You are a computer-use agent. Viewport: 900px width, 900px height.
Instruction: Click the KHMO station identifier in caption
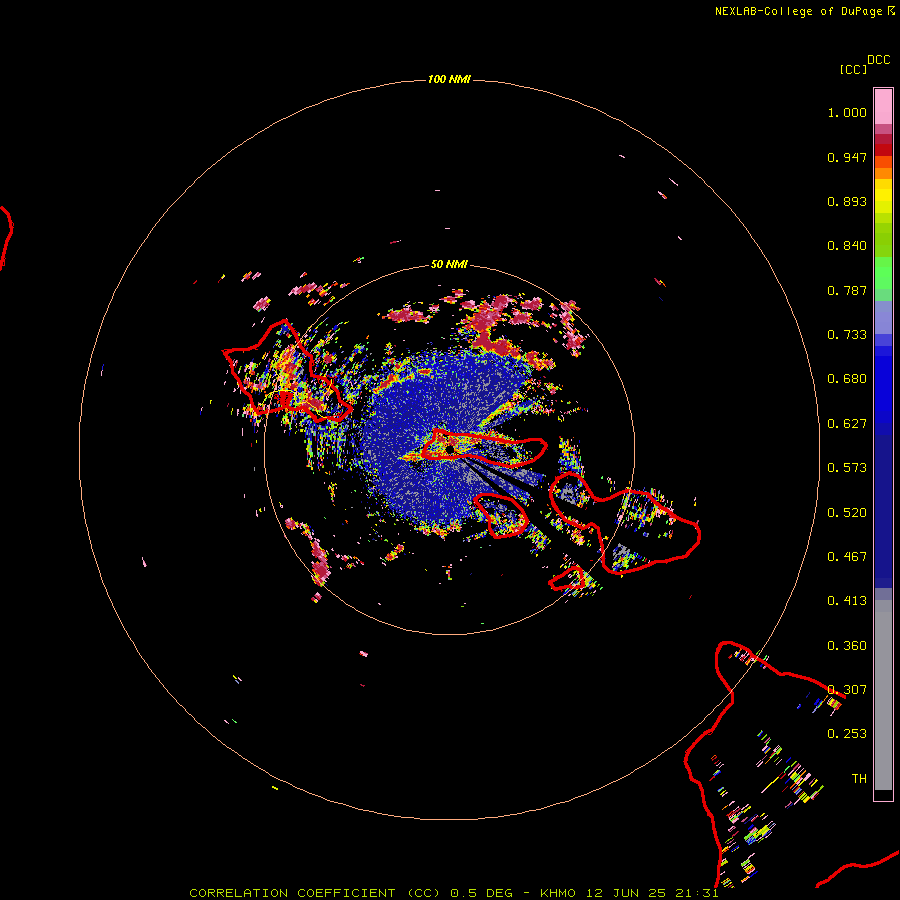pos(557,893)
